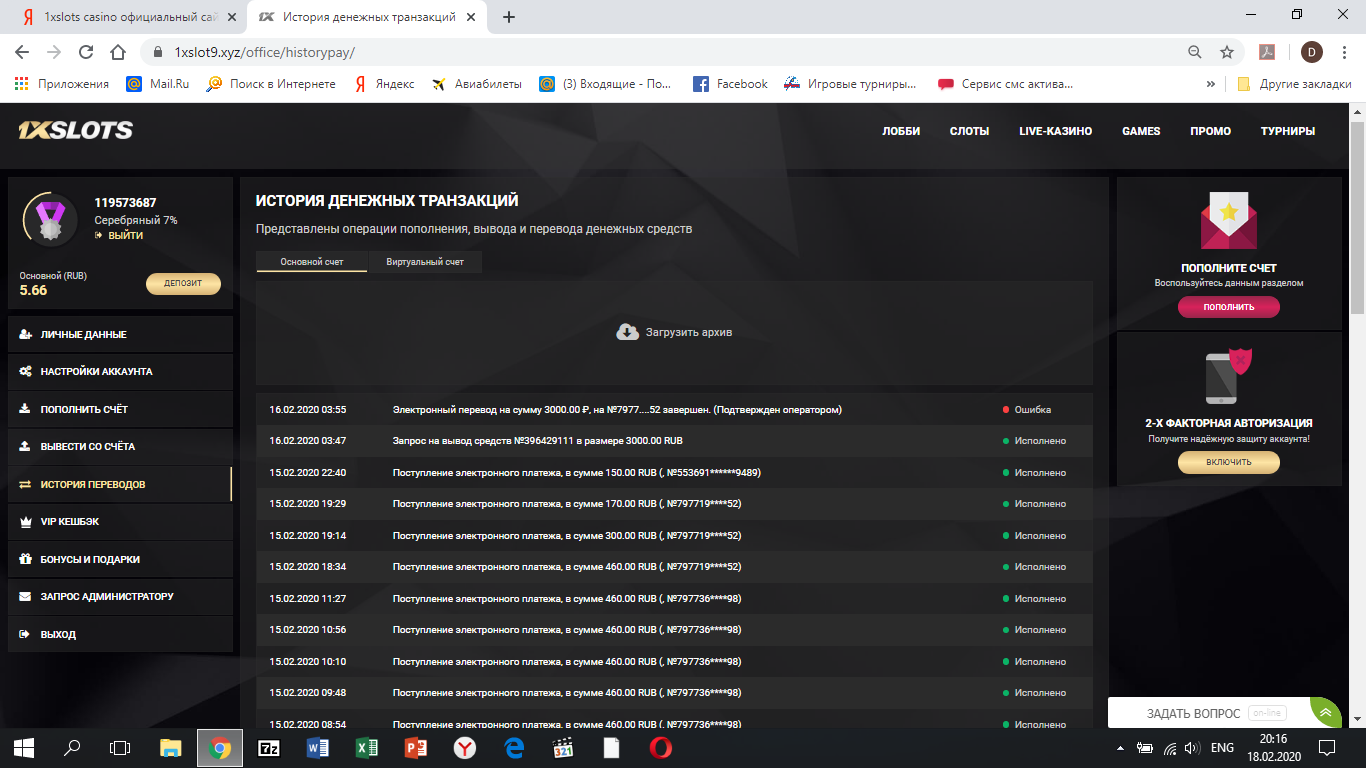Click the green chevron on the chat widget

coord(1326,713)
